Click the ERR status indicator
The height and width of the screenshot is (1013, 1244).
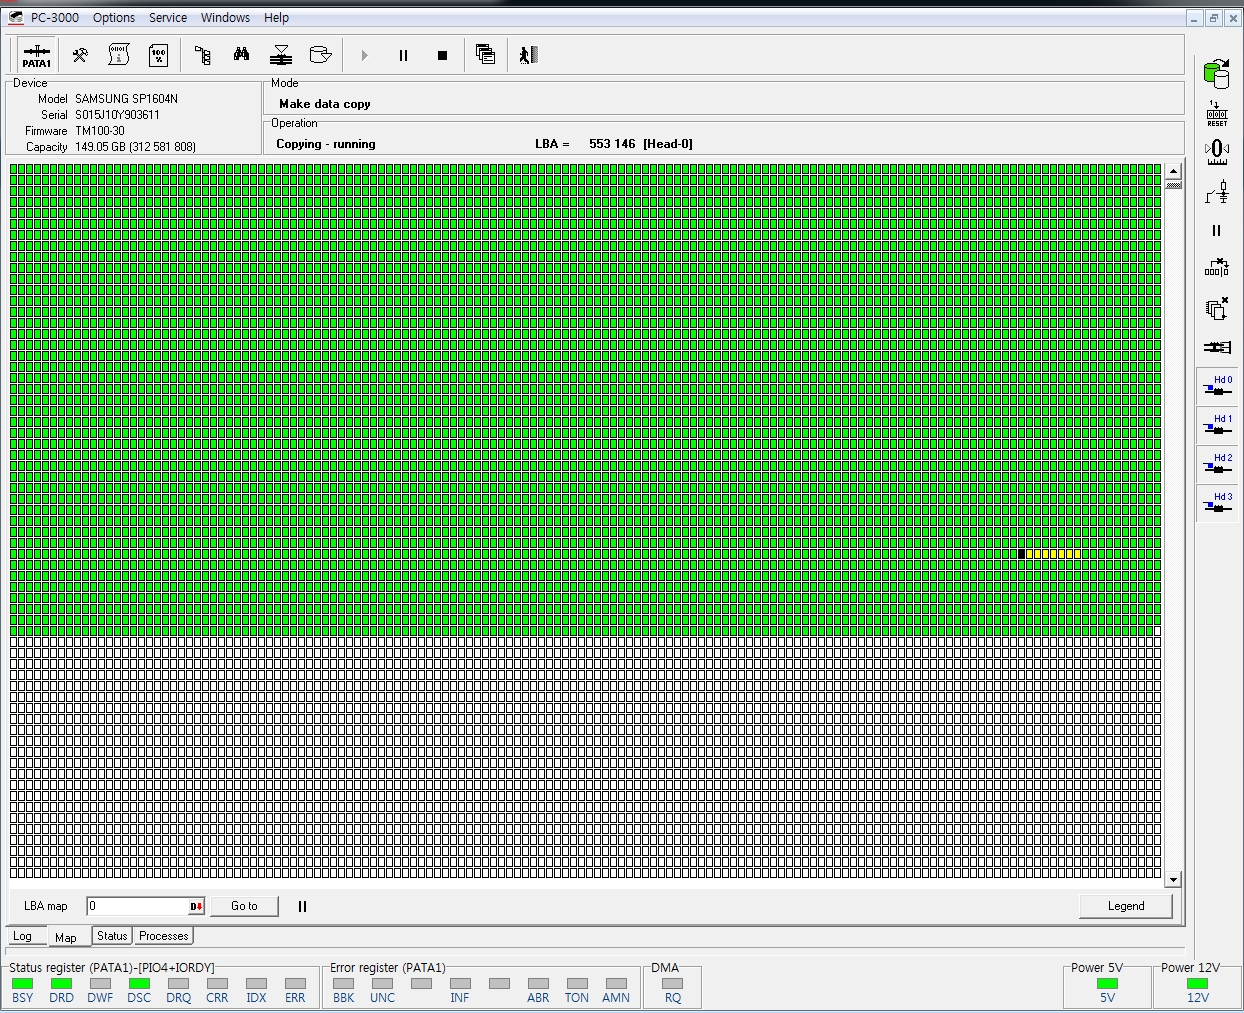pyautogui.click(x=295, y=984)
